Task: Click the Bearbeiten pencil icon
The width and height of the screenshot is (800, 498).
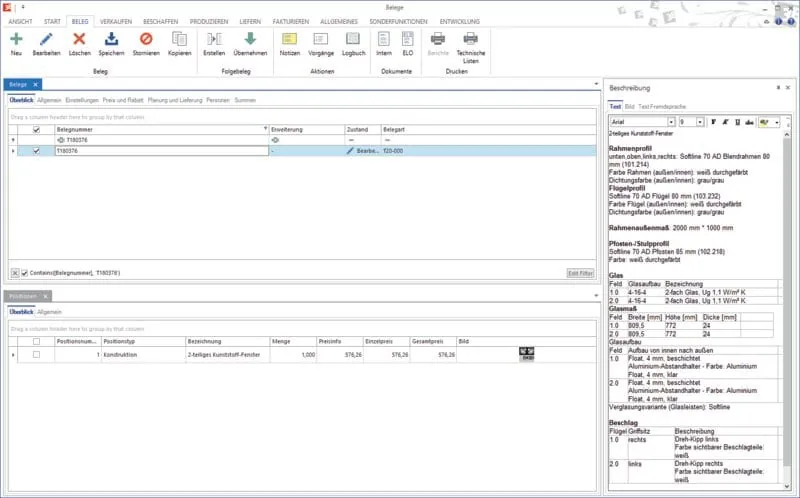Action: (46, 39)
